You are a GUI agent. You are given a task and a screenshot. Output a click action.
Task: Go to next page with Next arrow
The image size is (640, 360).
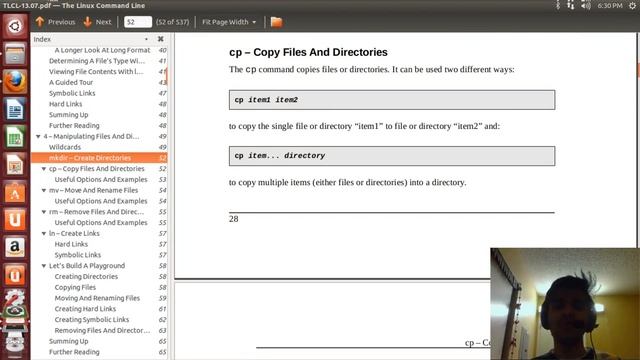(x=97, y=22)
